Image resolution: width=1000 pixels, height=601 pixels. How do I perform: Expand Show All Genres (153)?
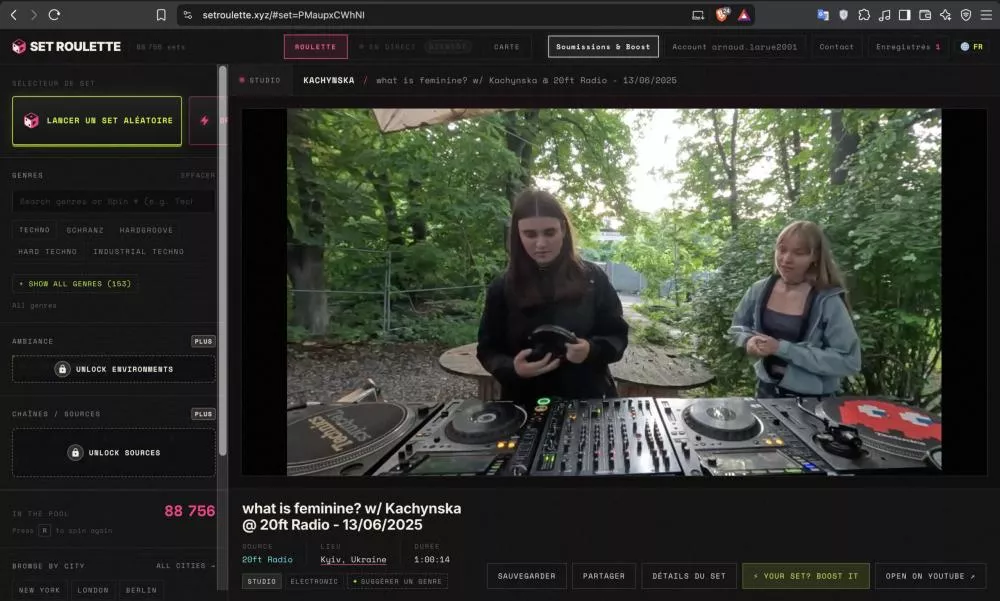tap(75, 283)
